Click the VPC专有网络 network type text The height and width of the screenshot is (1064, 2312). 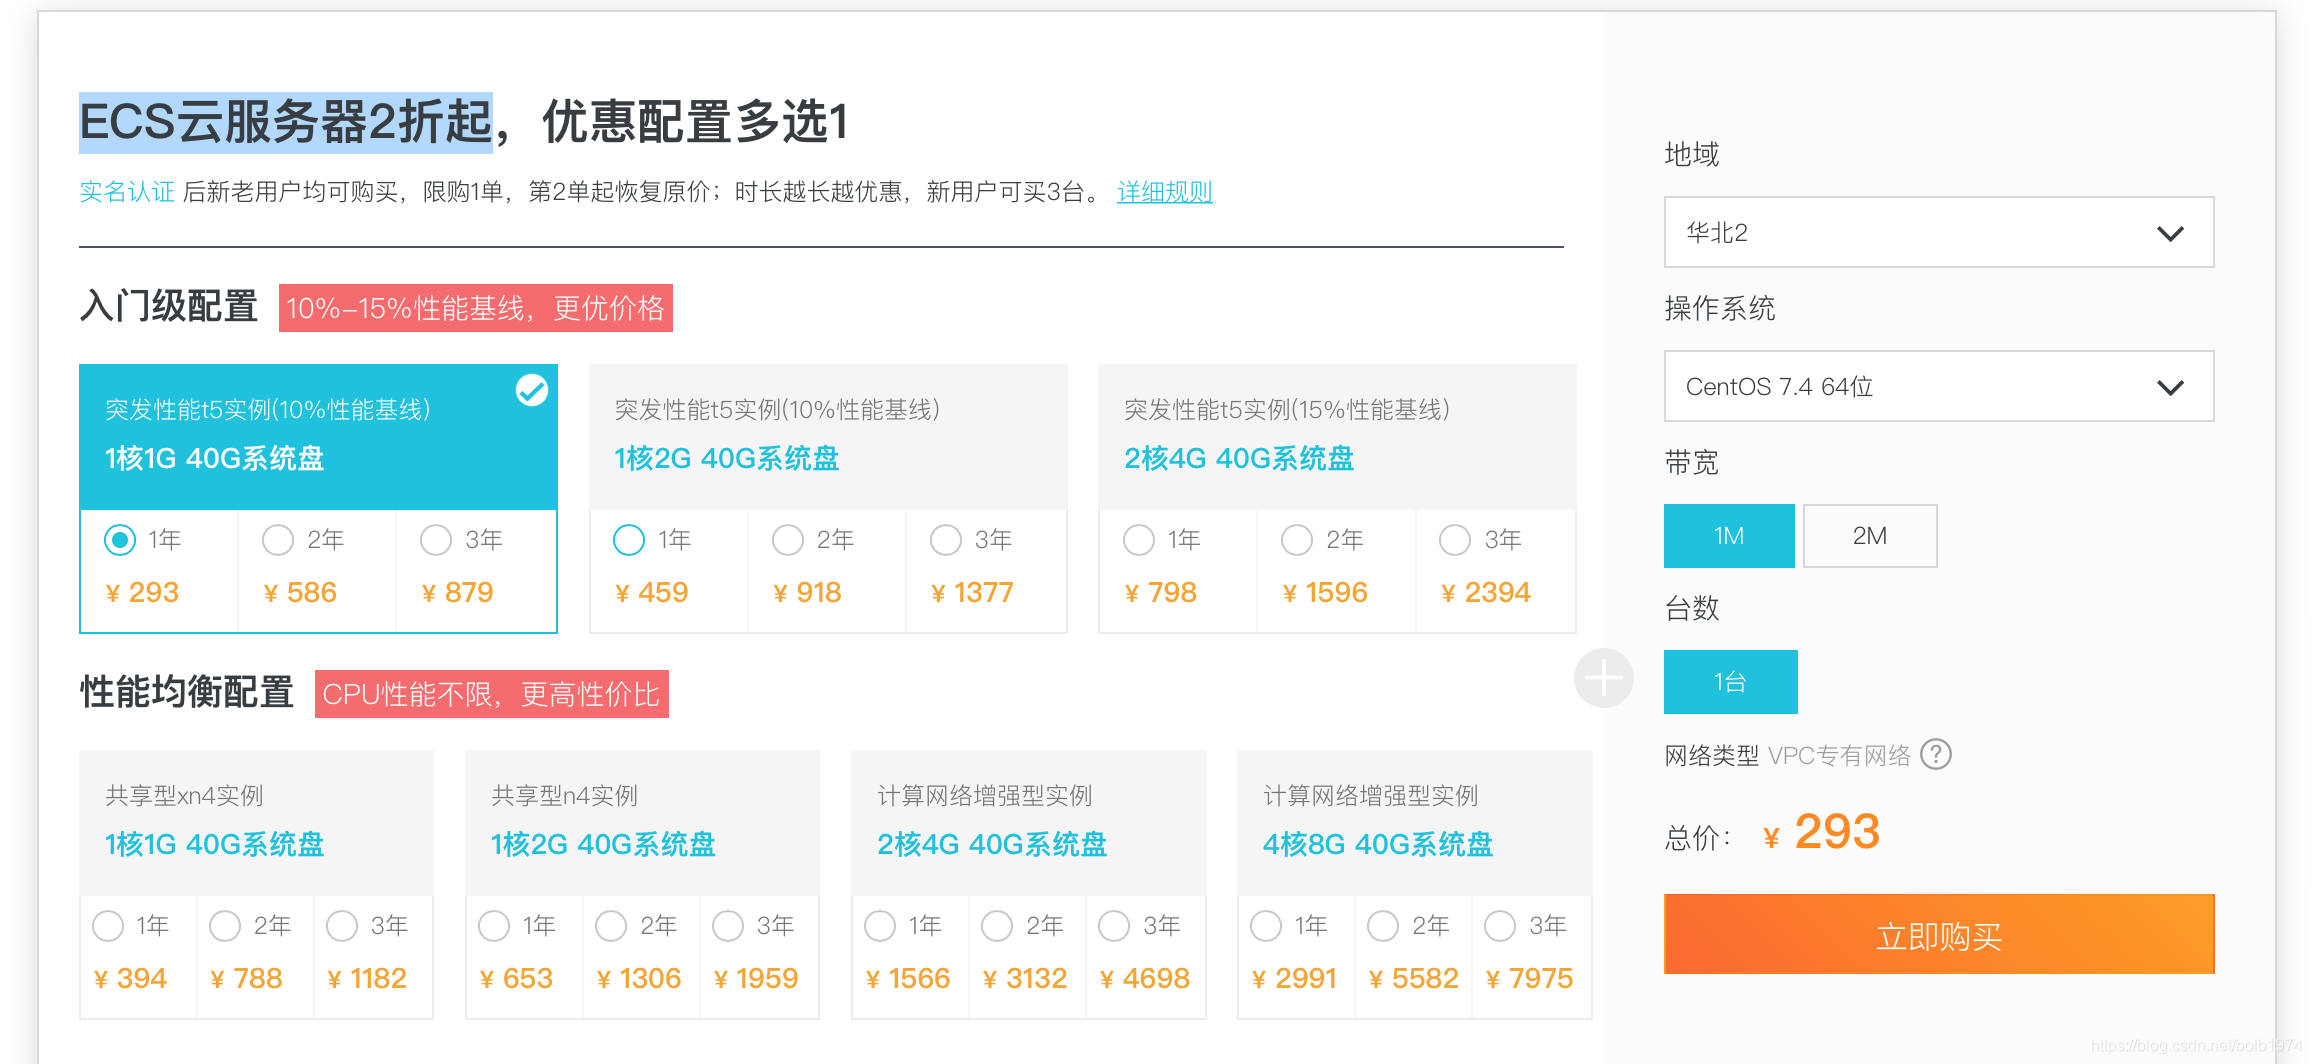1839,756
